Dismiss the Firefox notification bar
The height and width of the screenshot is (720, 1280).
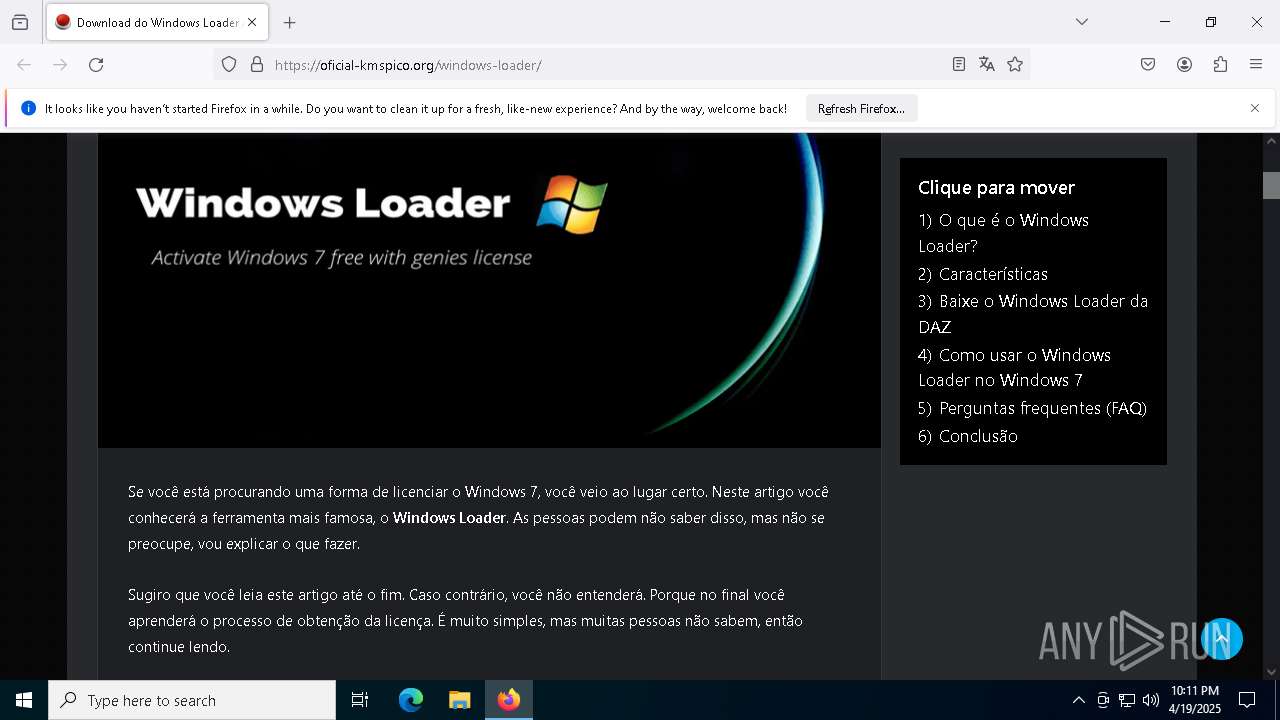(1255, 108)
